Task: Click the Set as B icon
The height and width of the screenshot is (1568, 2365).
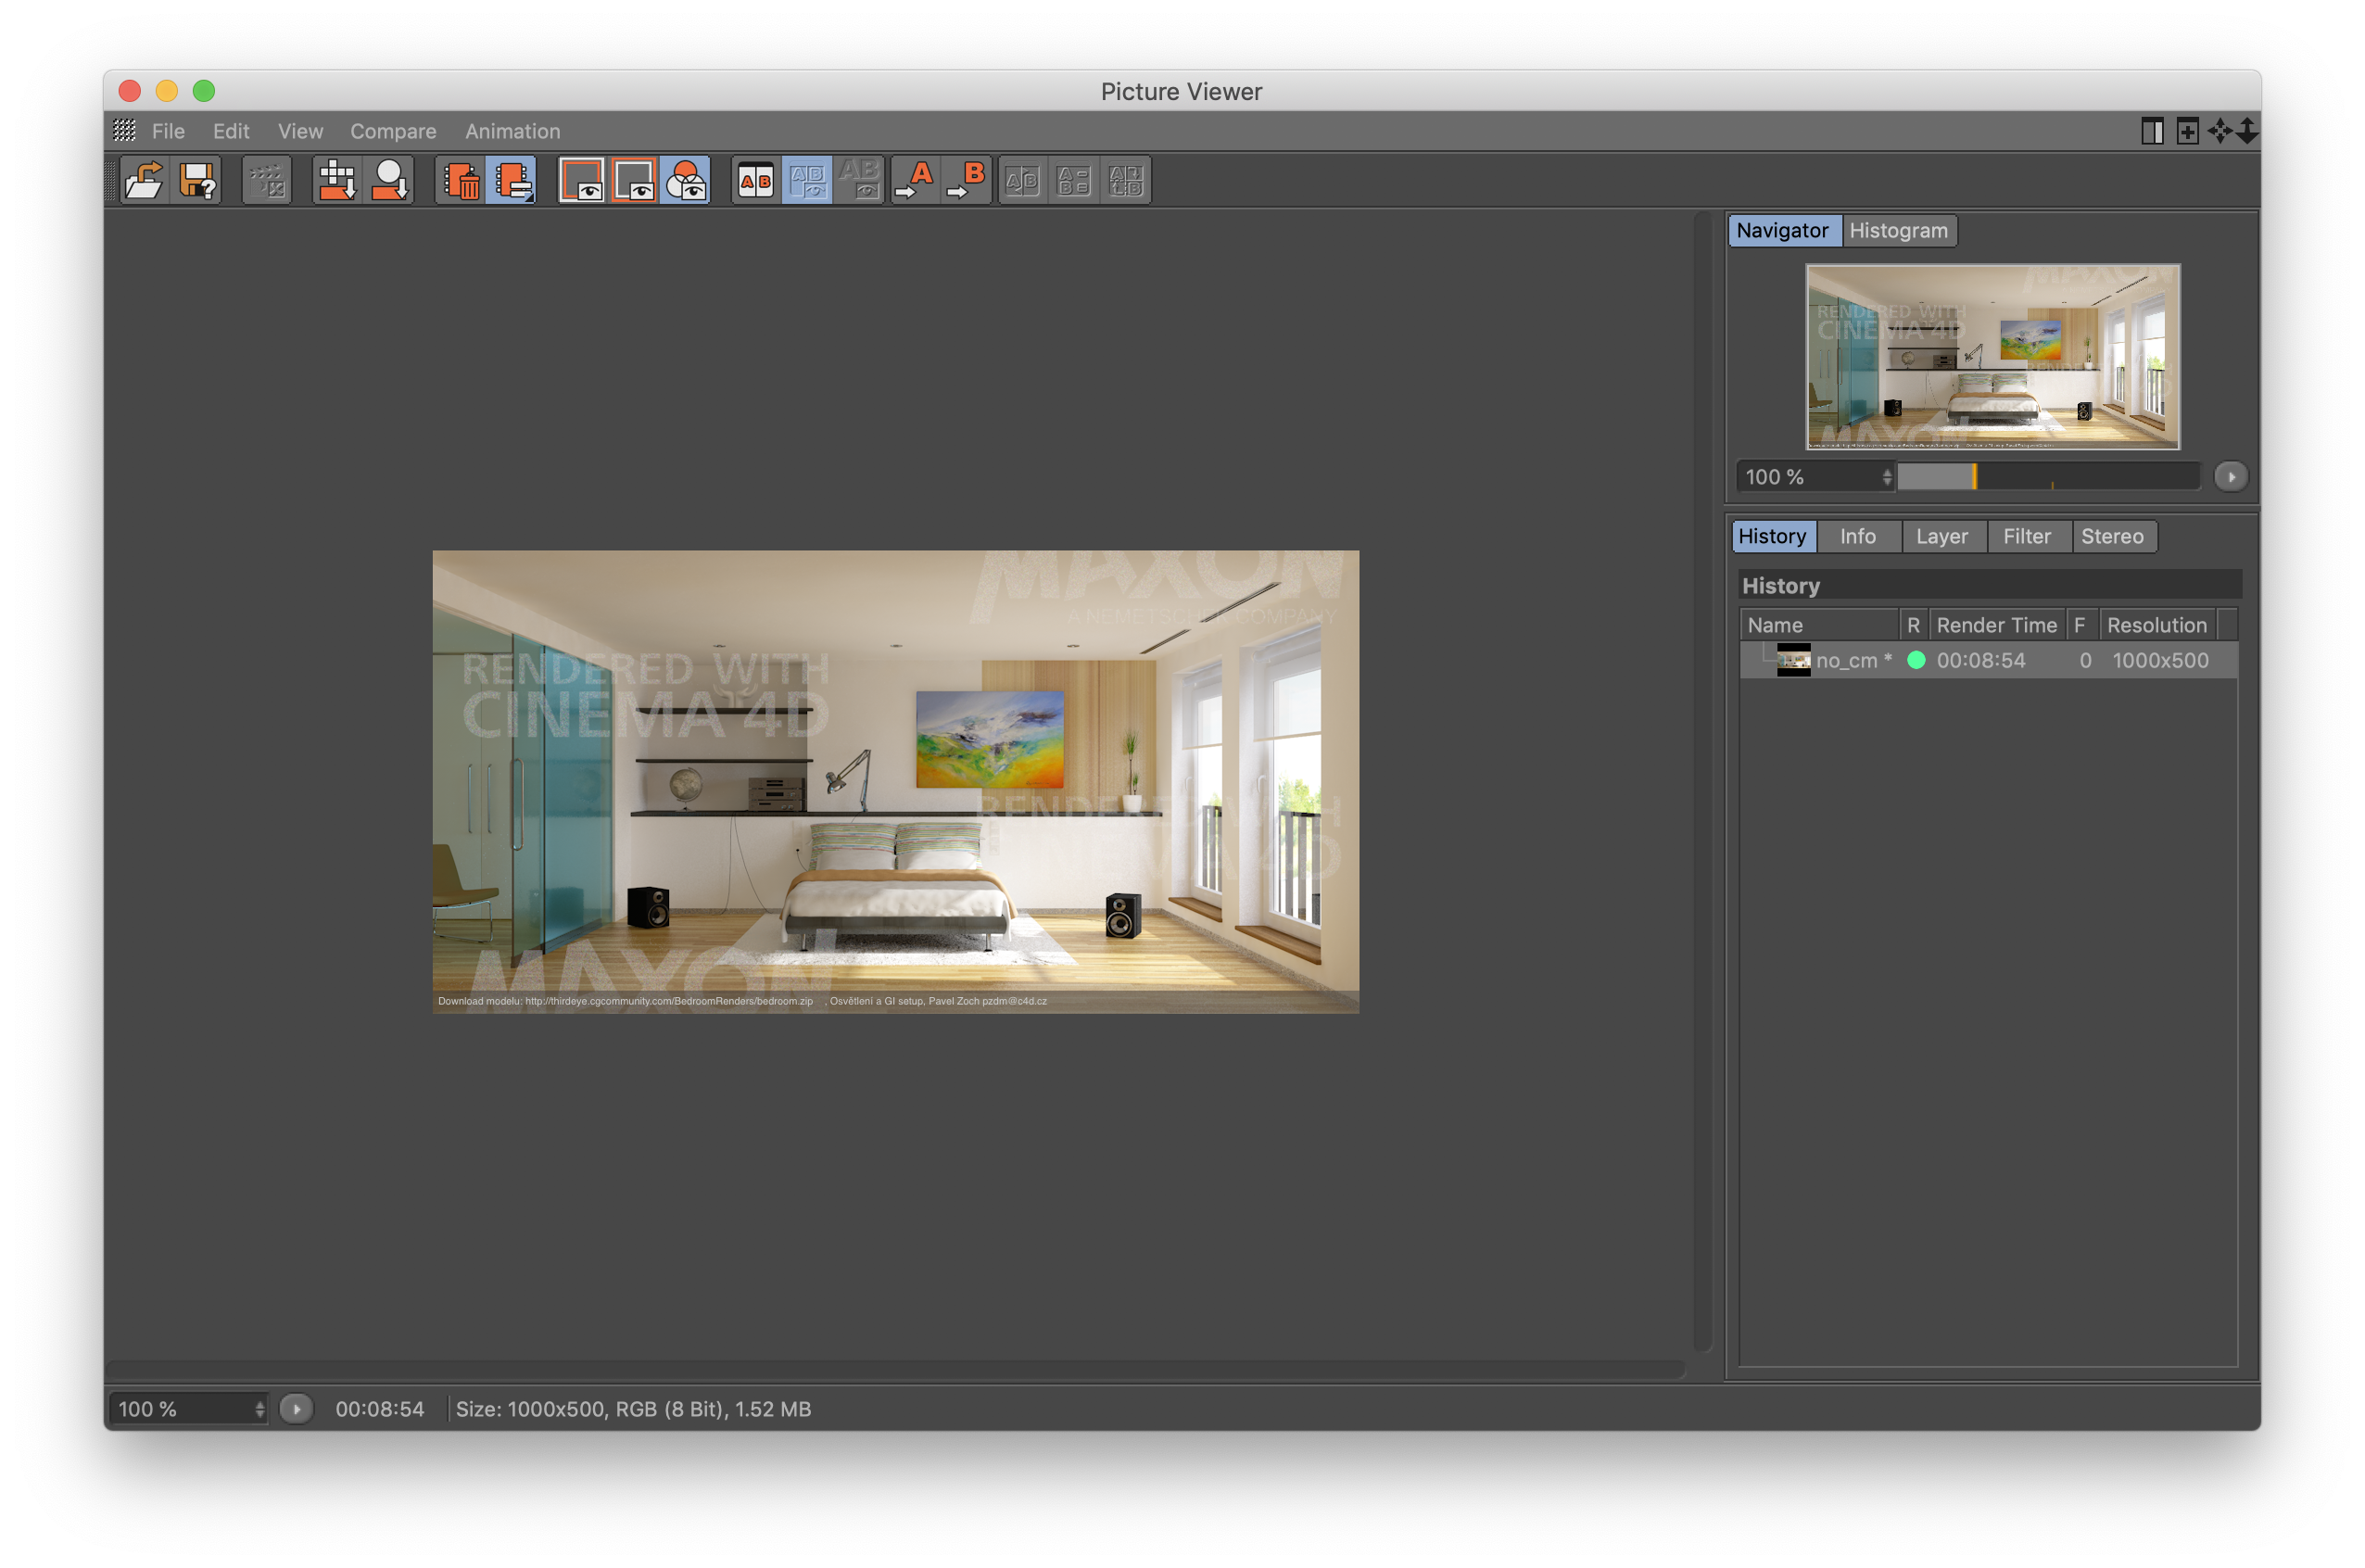Action: click(967, 181)
